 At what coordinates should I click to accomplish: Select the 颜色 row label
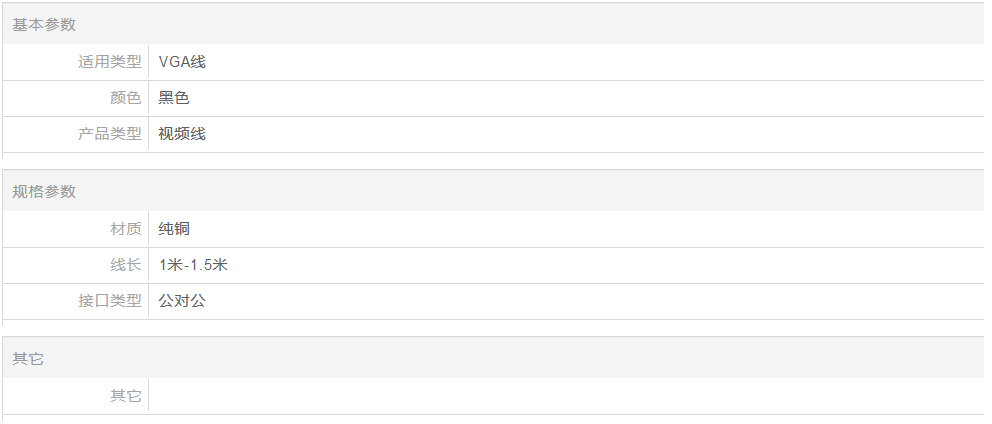[x=126, y=98]
